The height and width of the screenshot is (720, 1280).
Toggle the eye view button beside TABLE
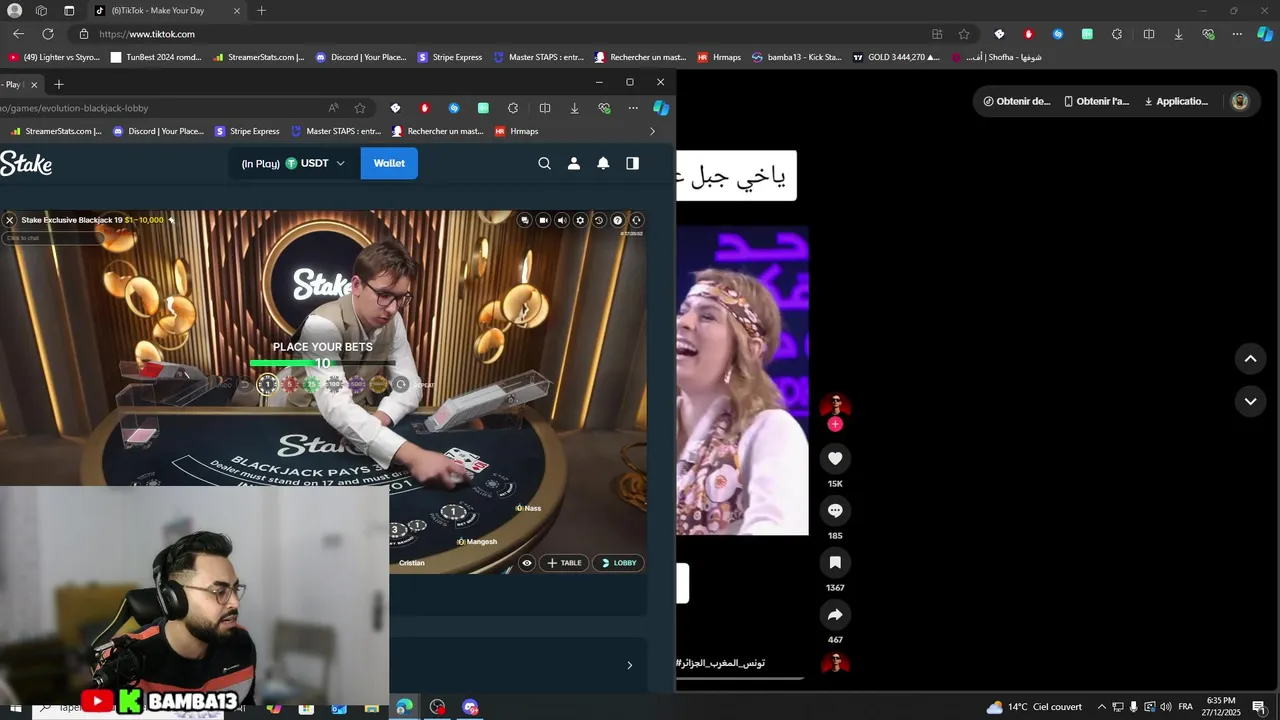pyautogui.click(x=527, y=563)
